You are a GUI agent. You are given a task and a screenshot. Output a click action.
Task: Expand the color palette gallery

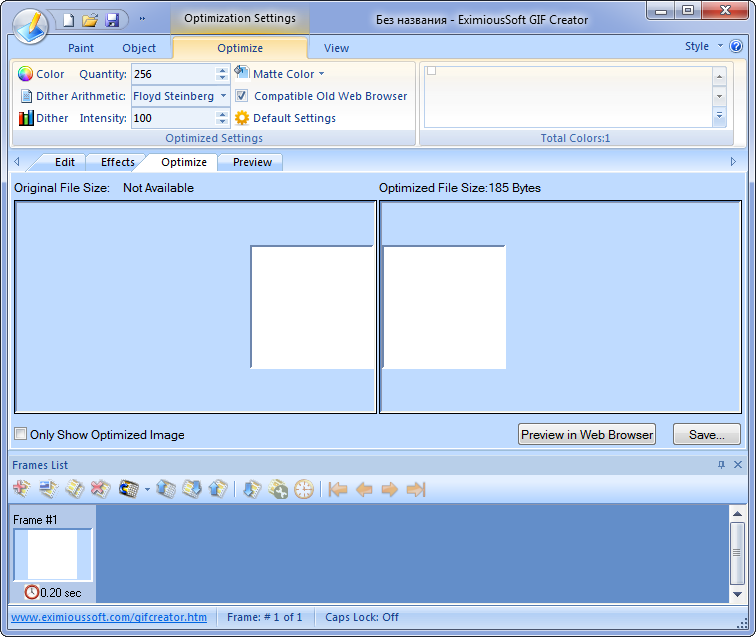[719, 116]
